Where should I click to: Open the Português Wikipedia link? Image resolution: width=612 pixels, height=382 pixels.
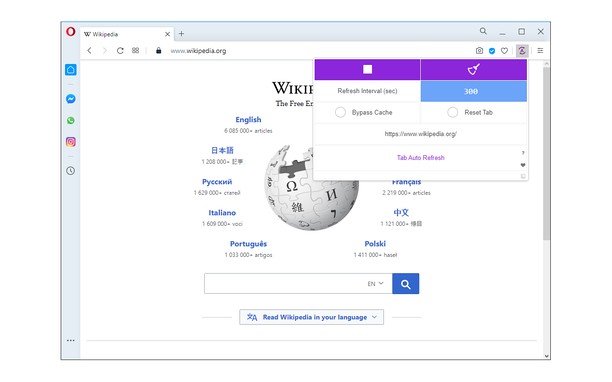pyautogui.click(x=248, y=244)
